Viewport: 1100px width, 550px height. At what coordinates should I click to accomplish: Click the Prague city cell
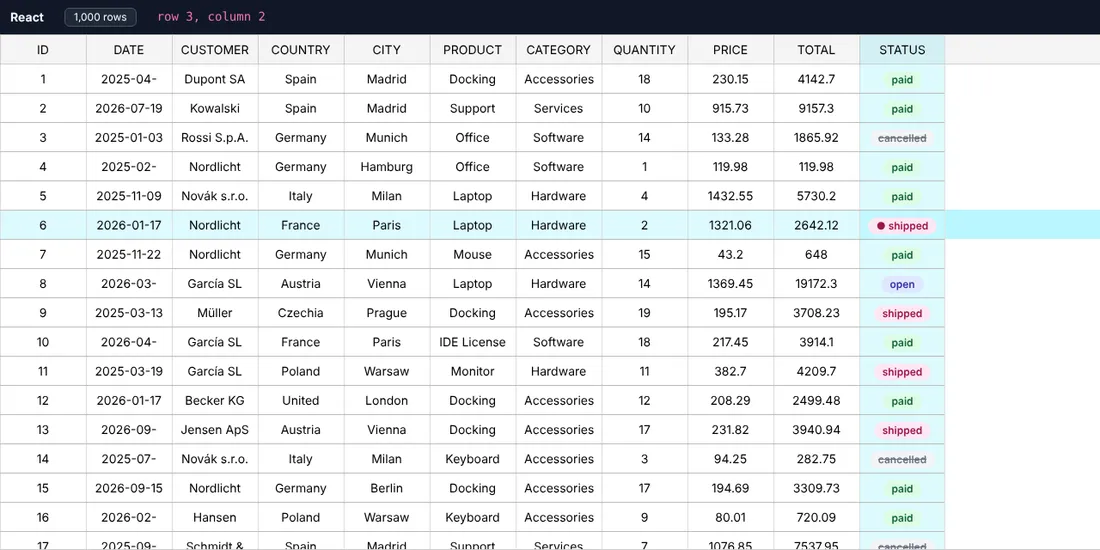pos(387,313)
